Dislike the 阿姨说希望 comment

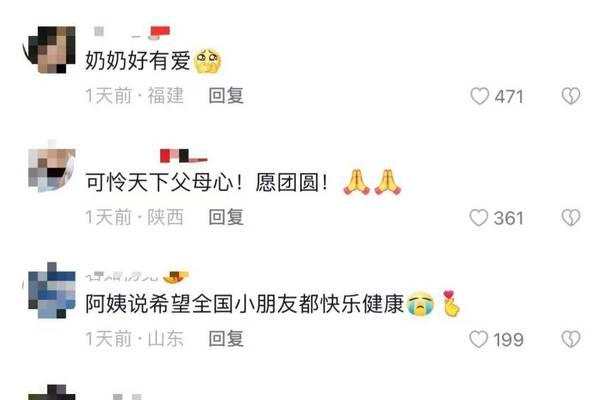(571, 339)
